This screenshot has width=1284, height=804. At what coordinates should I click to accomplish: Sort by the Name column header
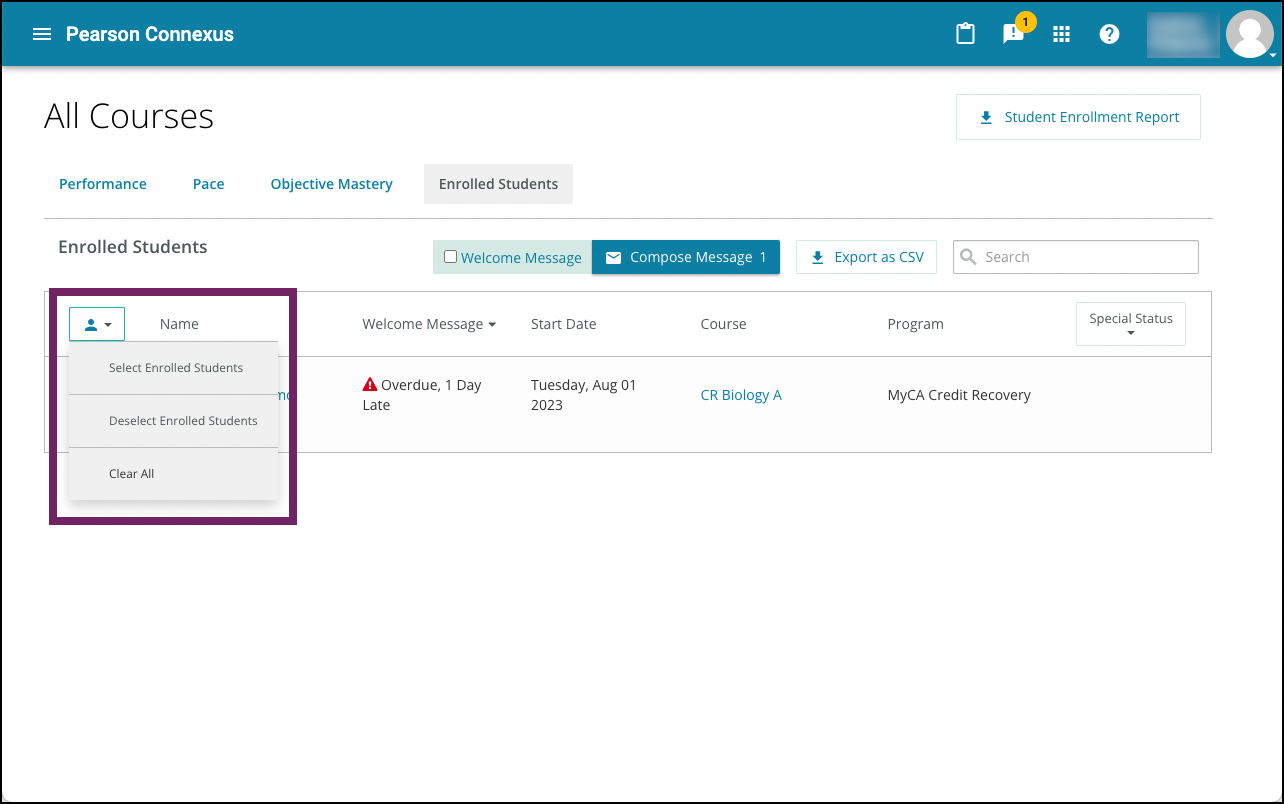179,324
